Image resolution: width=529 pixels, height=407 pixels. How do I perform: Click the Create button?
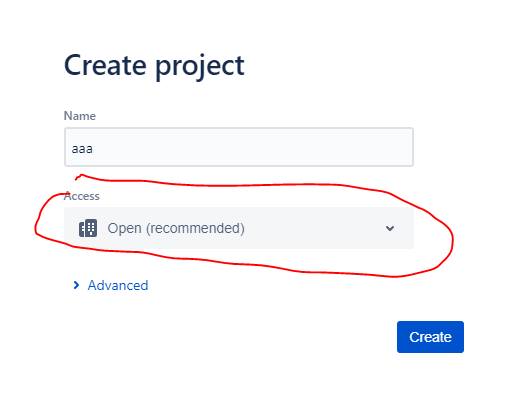pos(430,337)
